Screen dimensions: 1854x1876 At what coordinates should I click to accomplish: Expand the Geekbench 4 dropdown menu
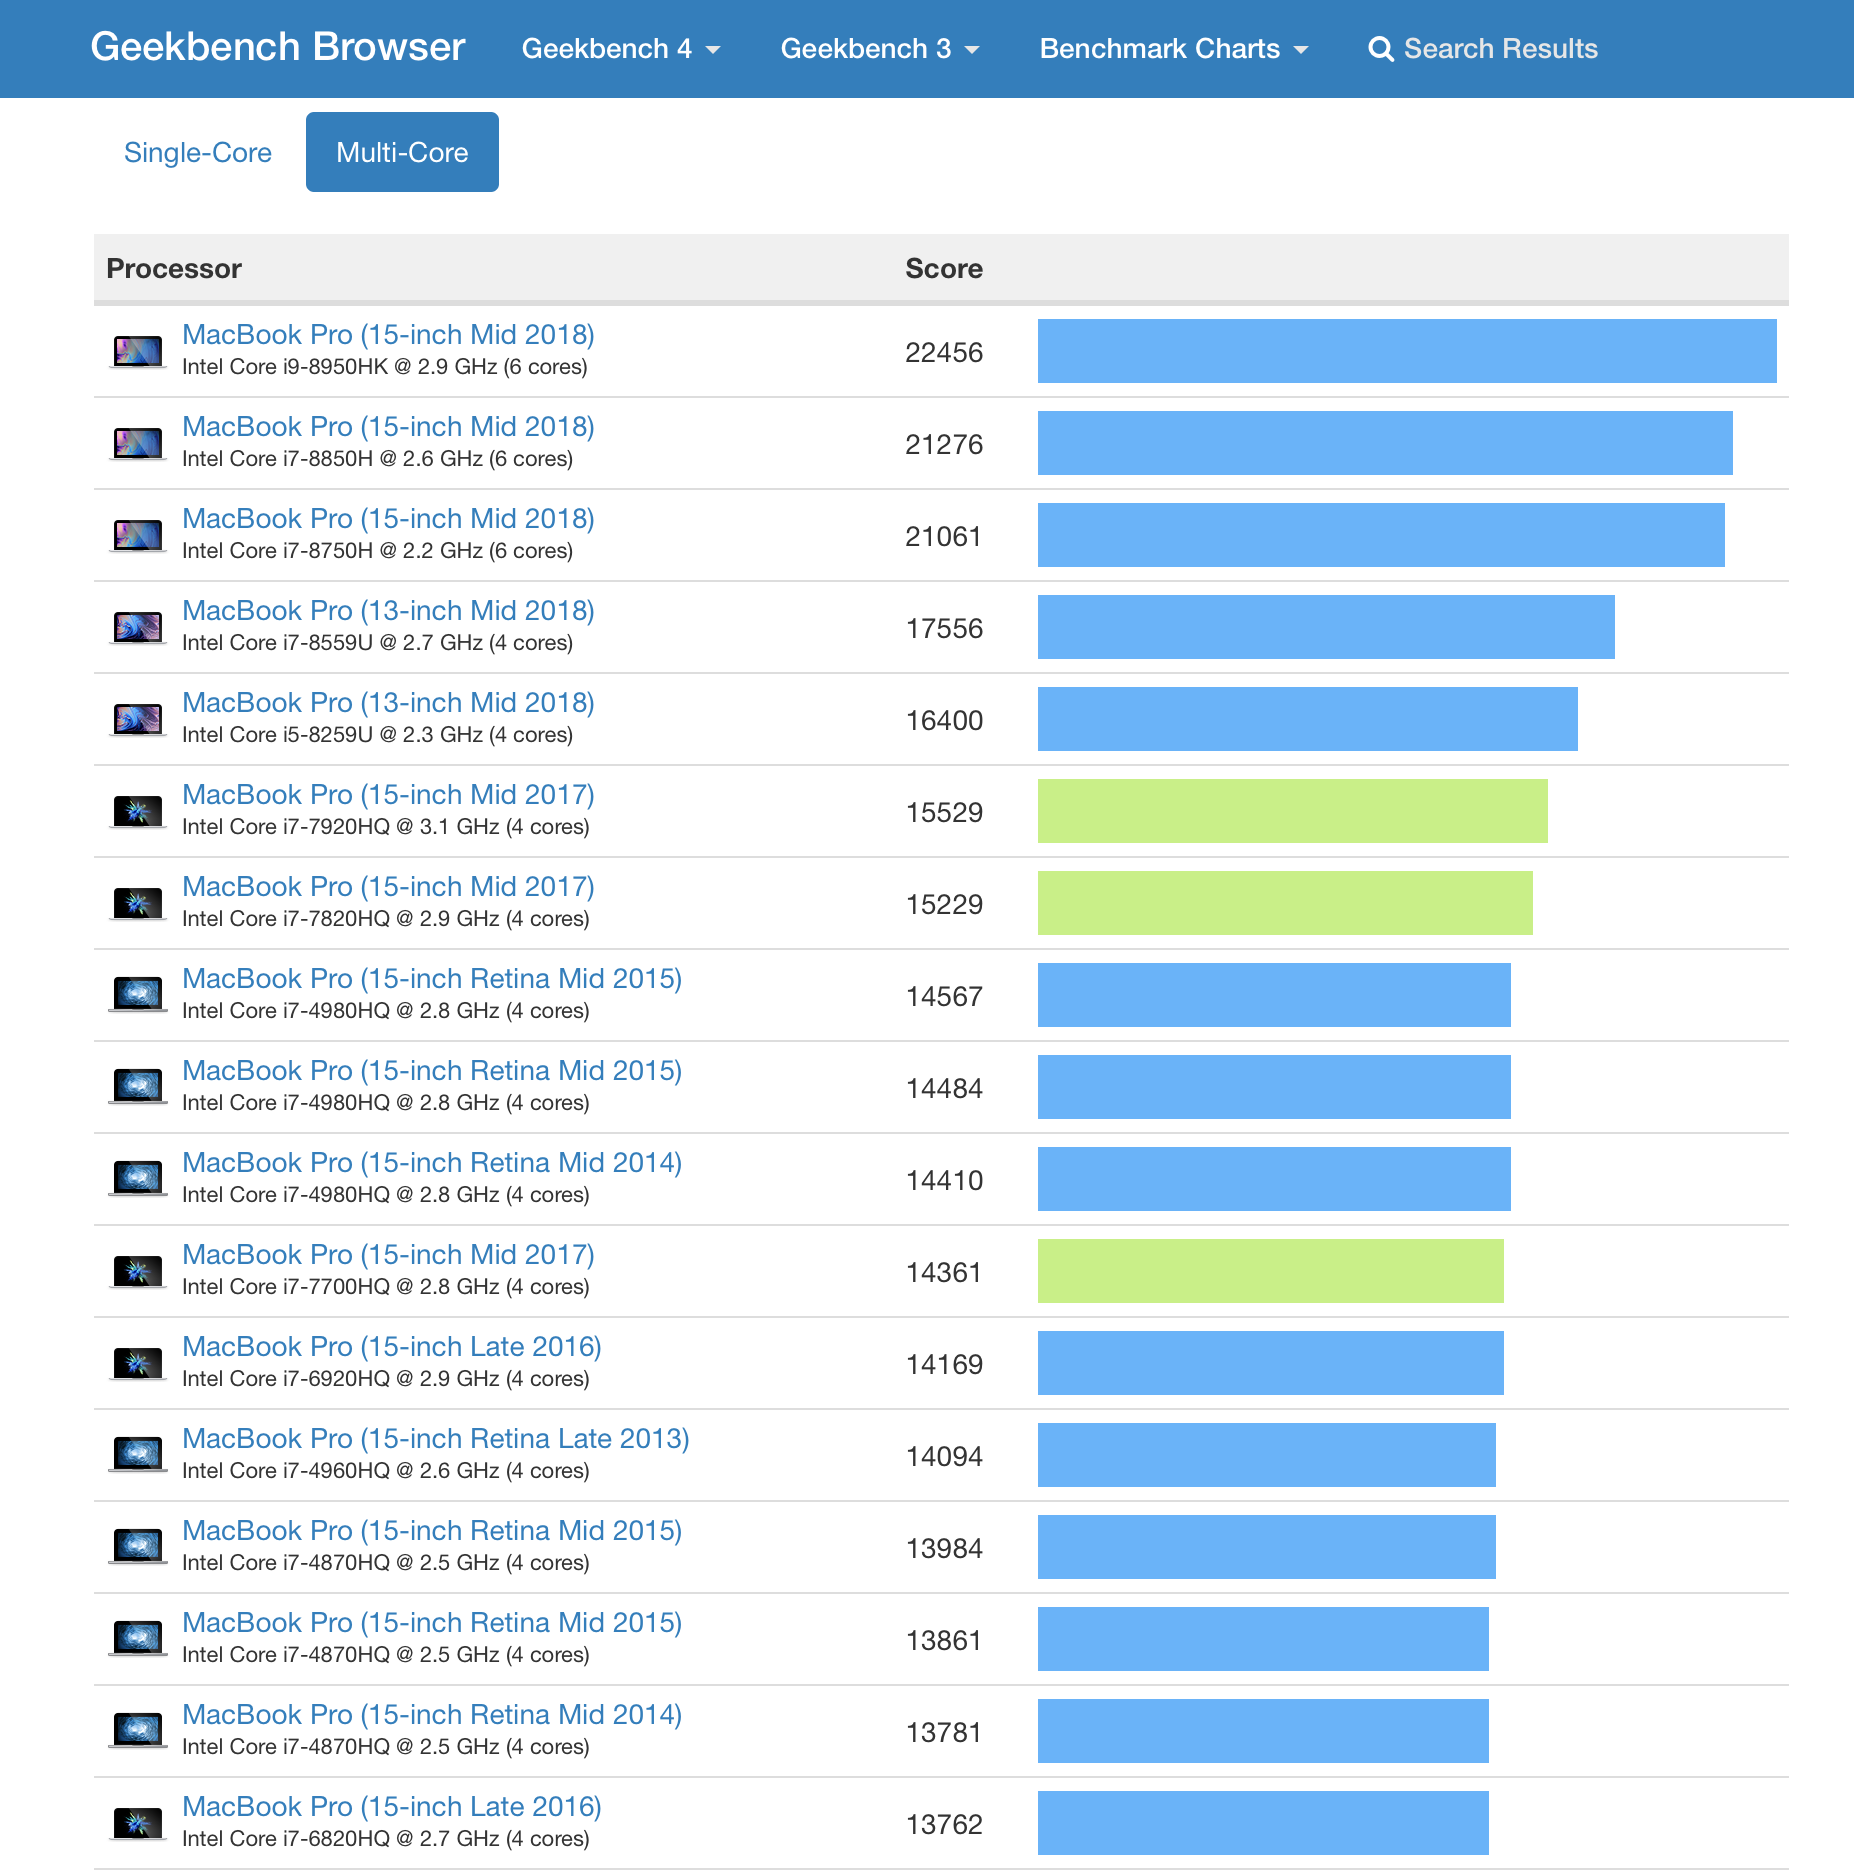[x=621, y=48]
